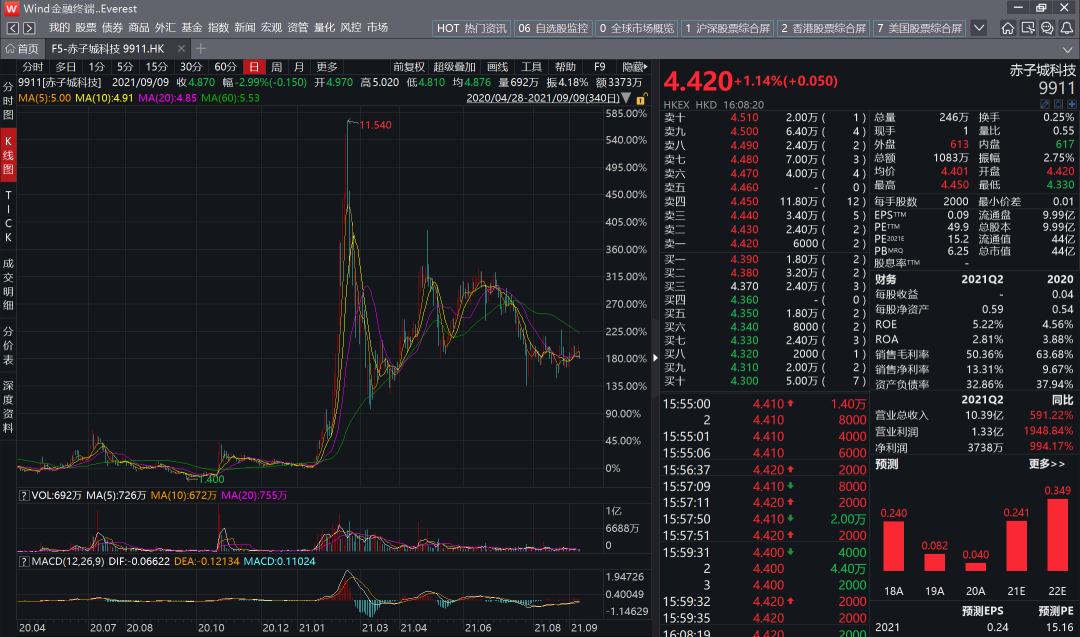Click the HOT 热门资讯 shortcut button
The width and height of the screenshot is (1080, 637).
tap(472, 28)
